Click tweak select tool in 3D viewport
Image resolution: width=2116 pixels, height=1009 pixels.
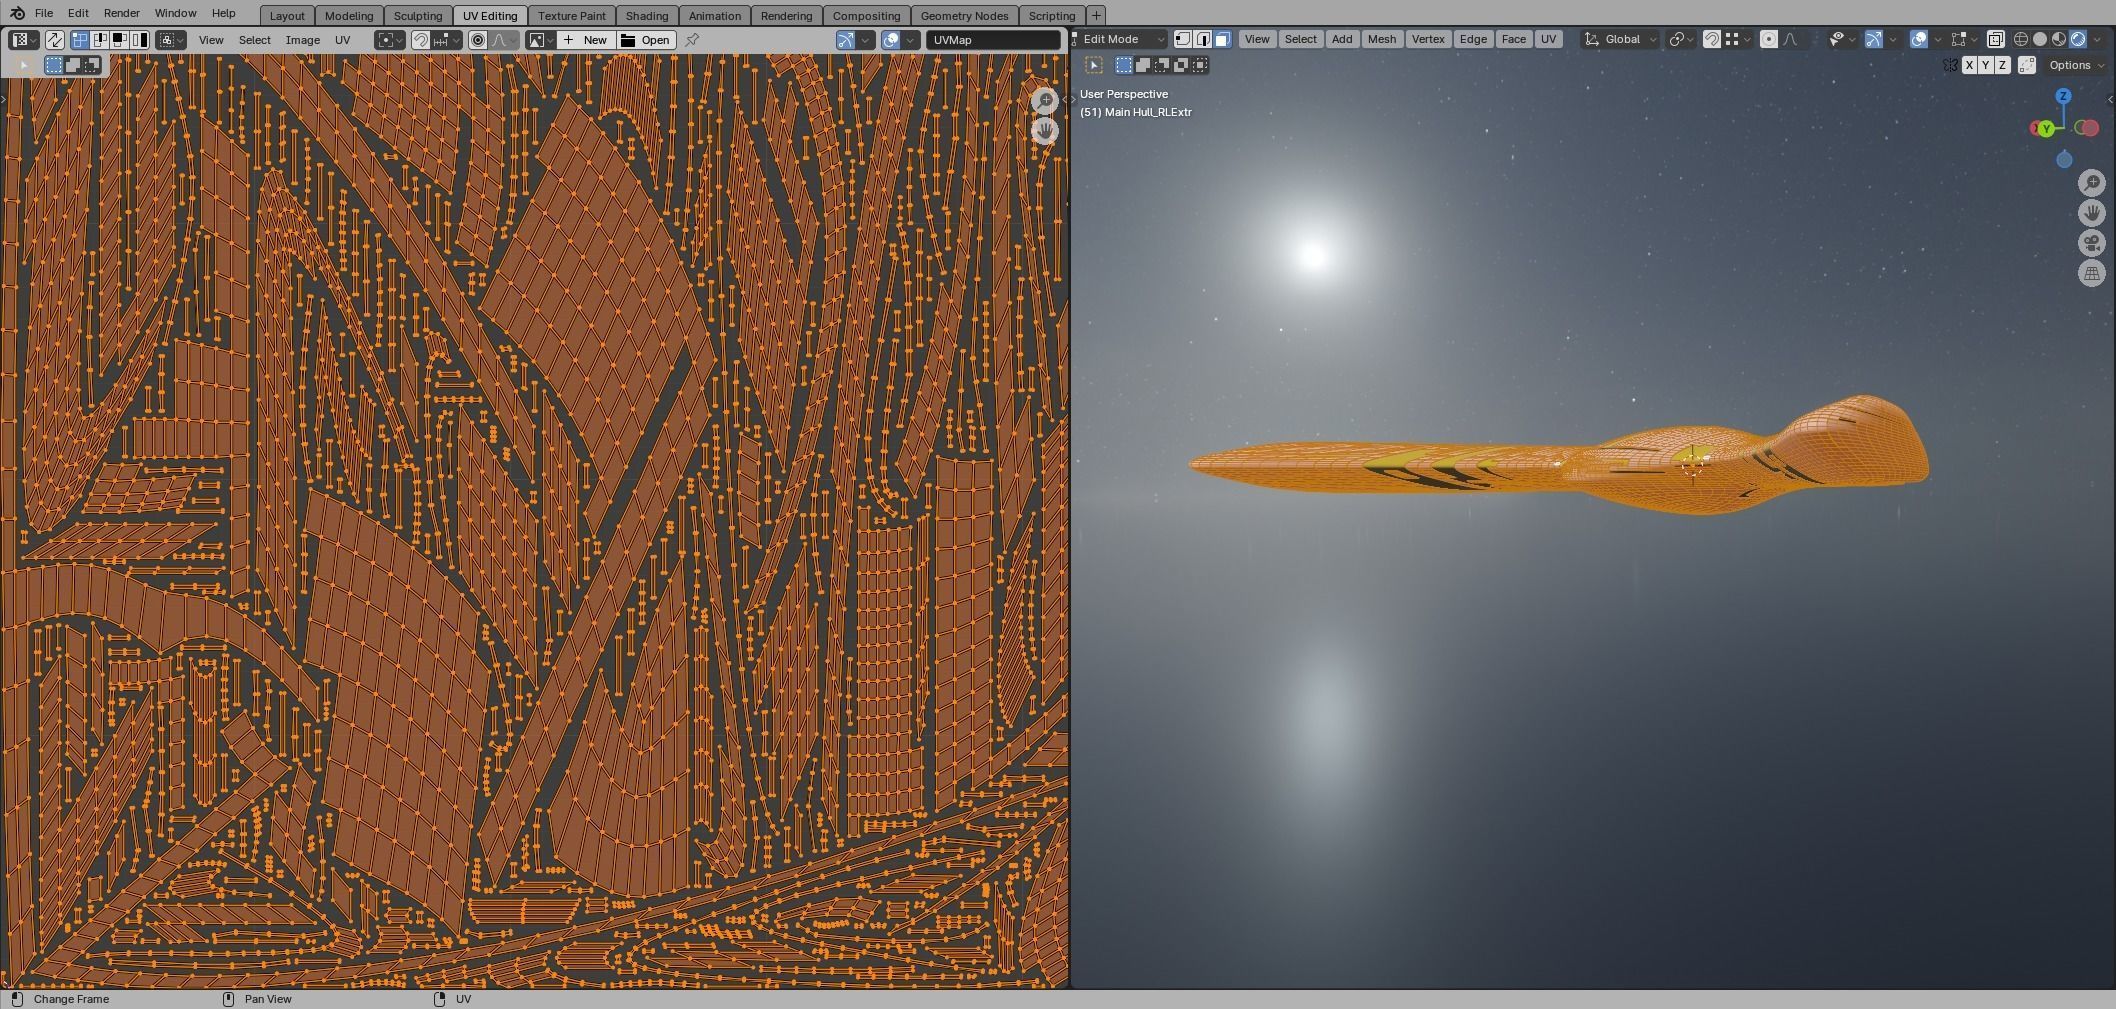pos(1094,65)
